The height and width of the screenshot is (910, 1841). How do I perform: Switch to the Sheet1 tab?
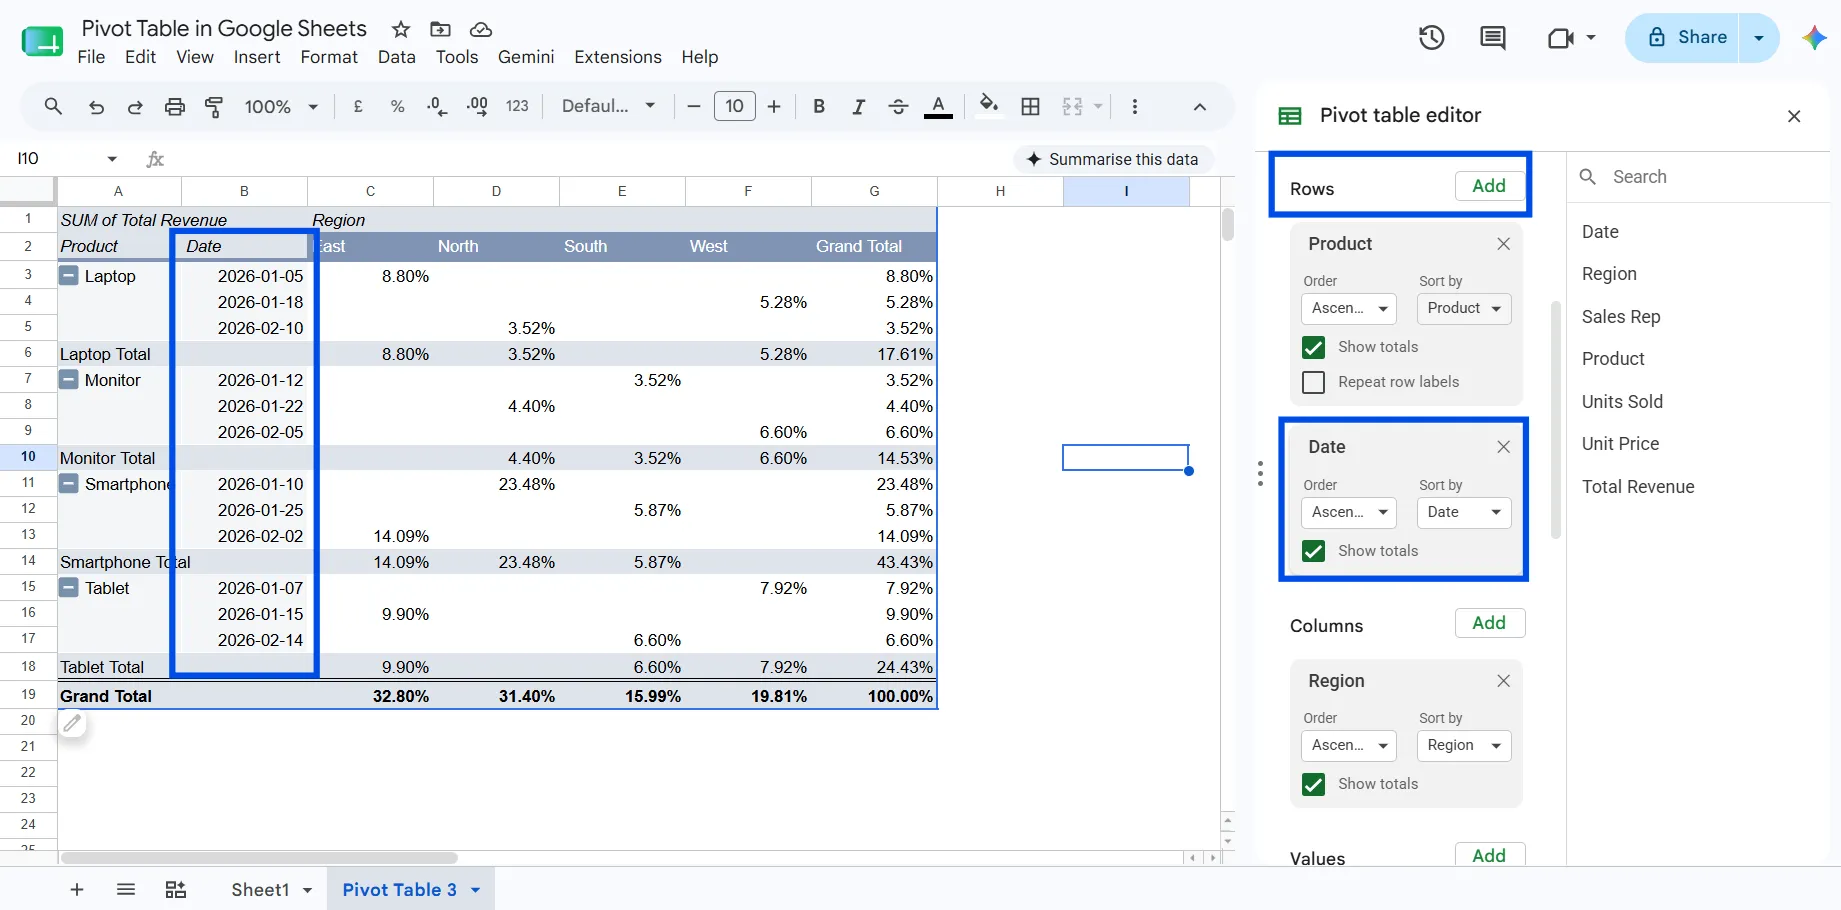260,890
